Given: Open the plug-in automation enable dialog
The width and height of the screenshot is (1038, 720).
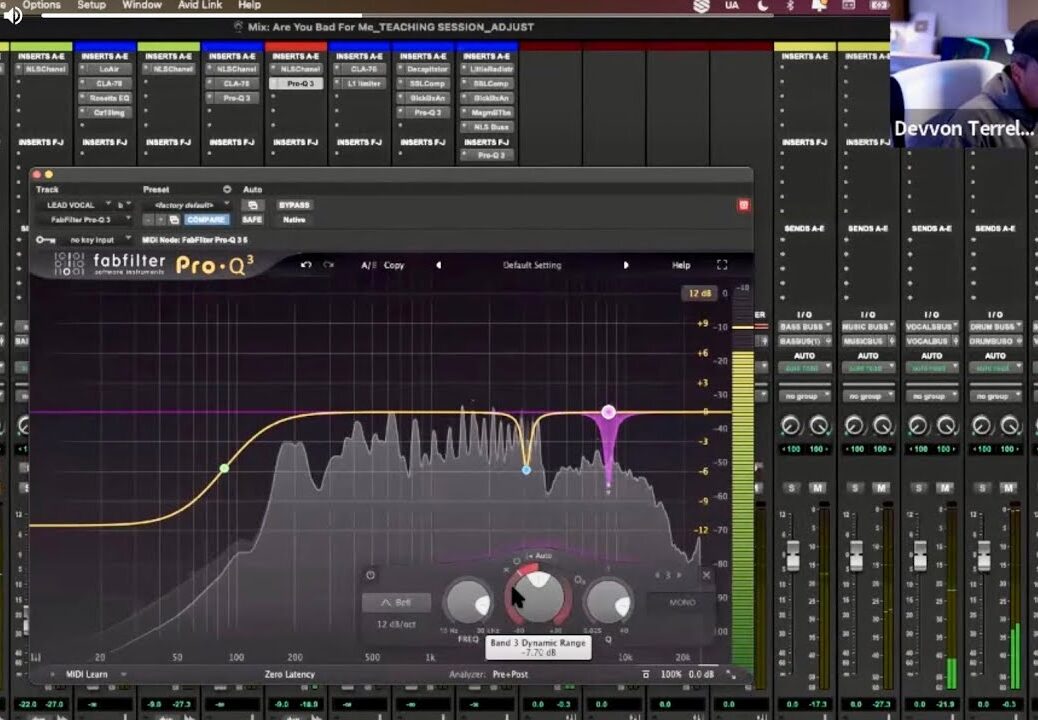Looking at the screenshot, I should [x=253, y=205].
